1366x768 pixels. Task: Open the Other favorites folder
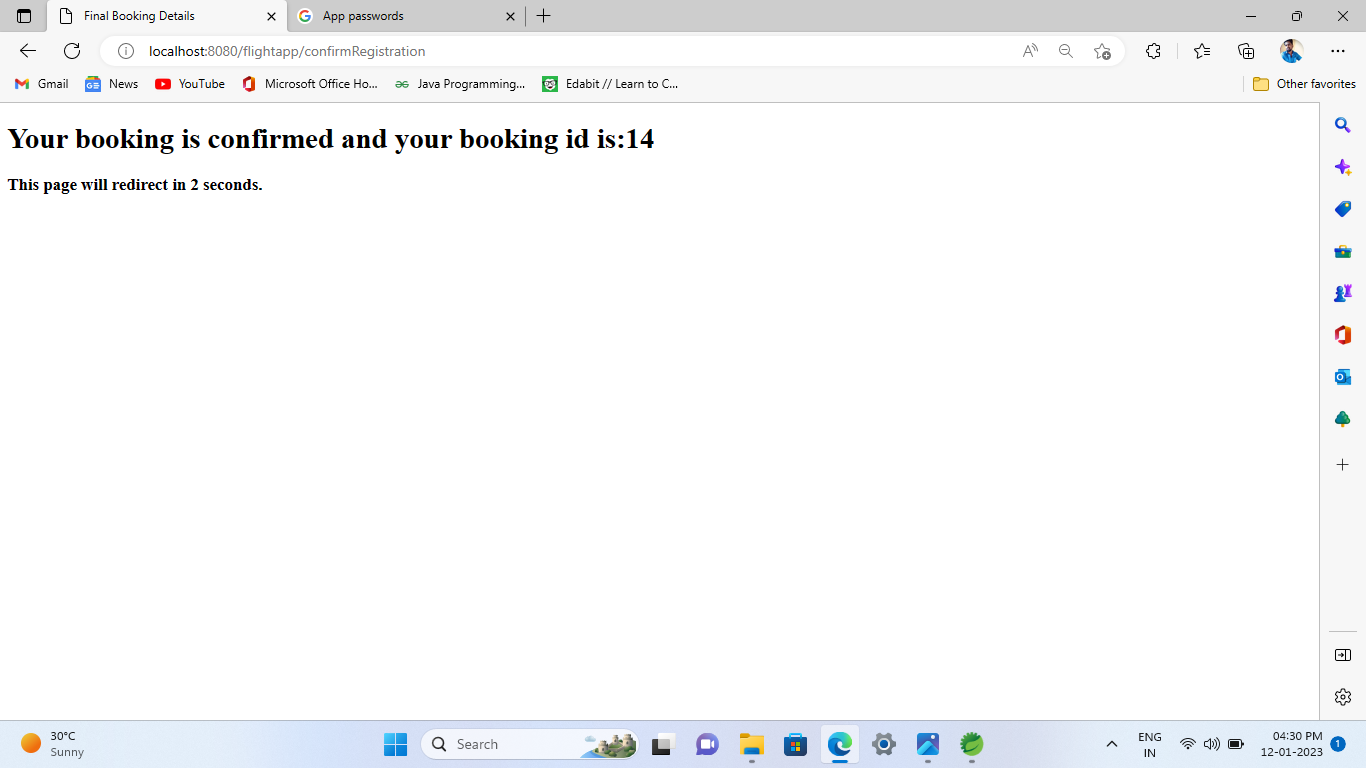pyautogui.click(x=1304, y=84)
